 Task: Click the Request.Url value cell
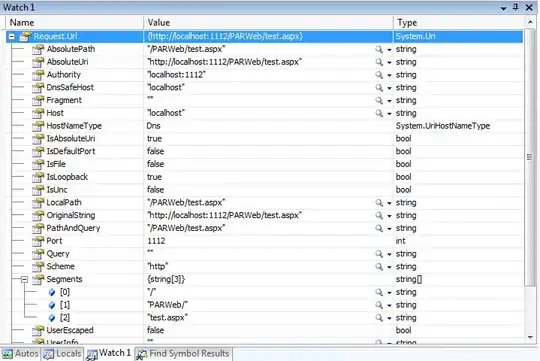269,37
